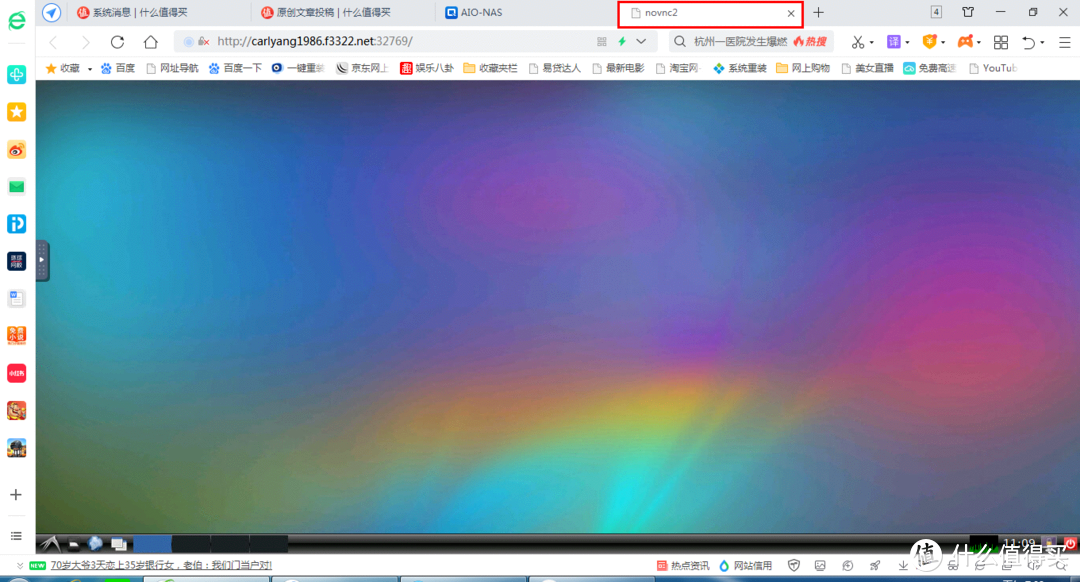Open the four-square extensions grid icon

point(1001,43)
